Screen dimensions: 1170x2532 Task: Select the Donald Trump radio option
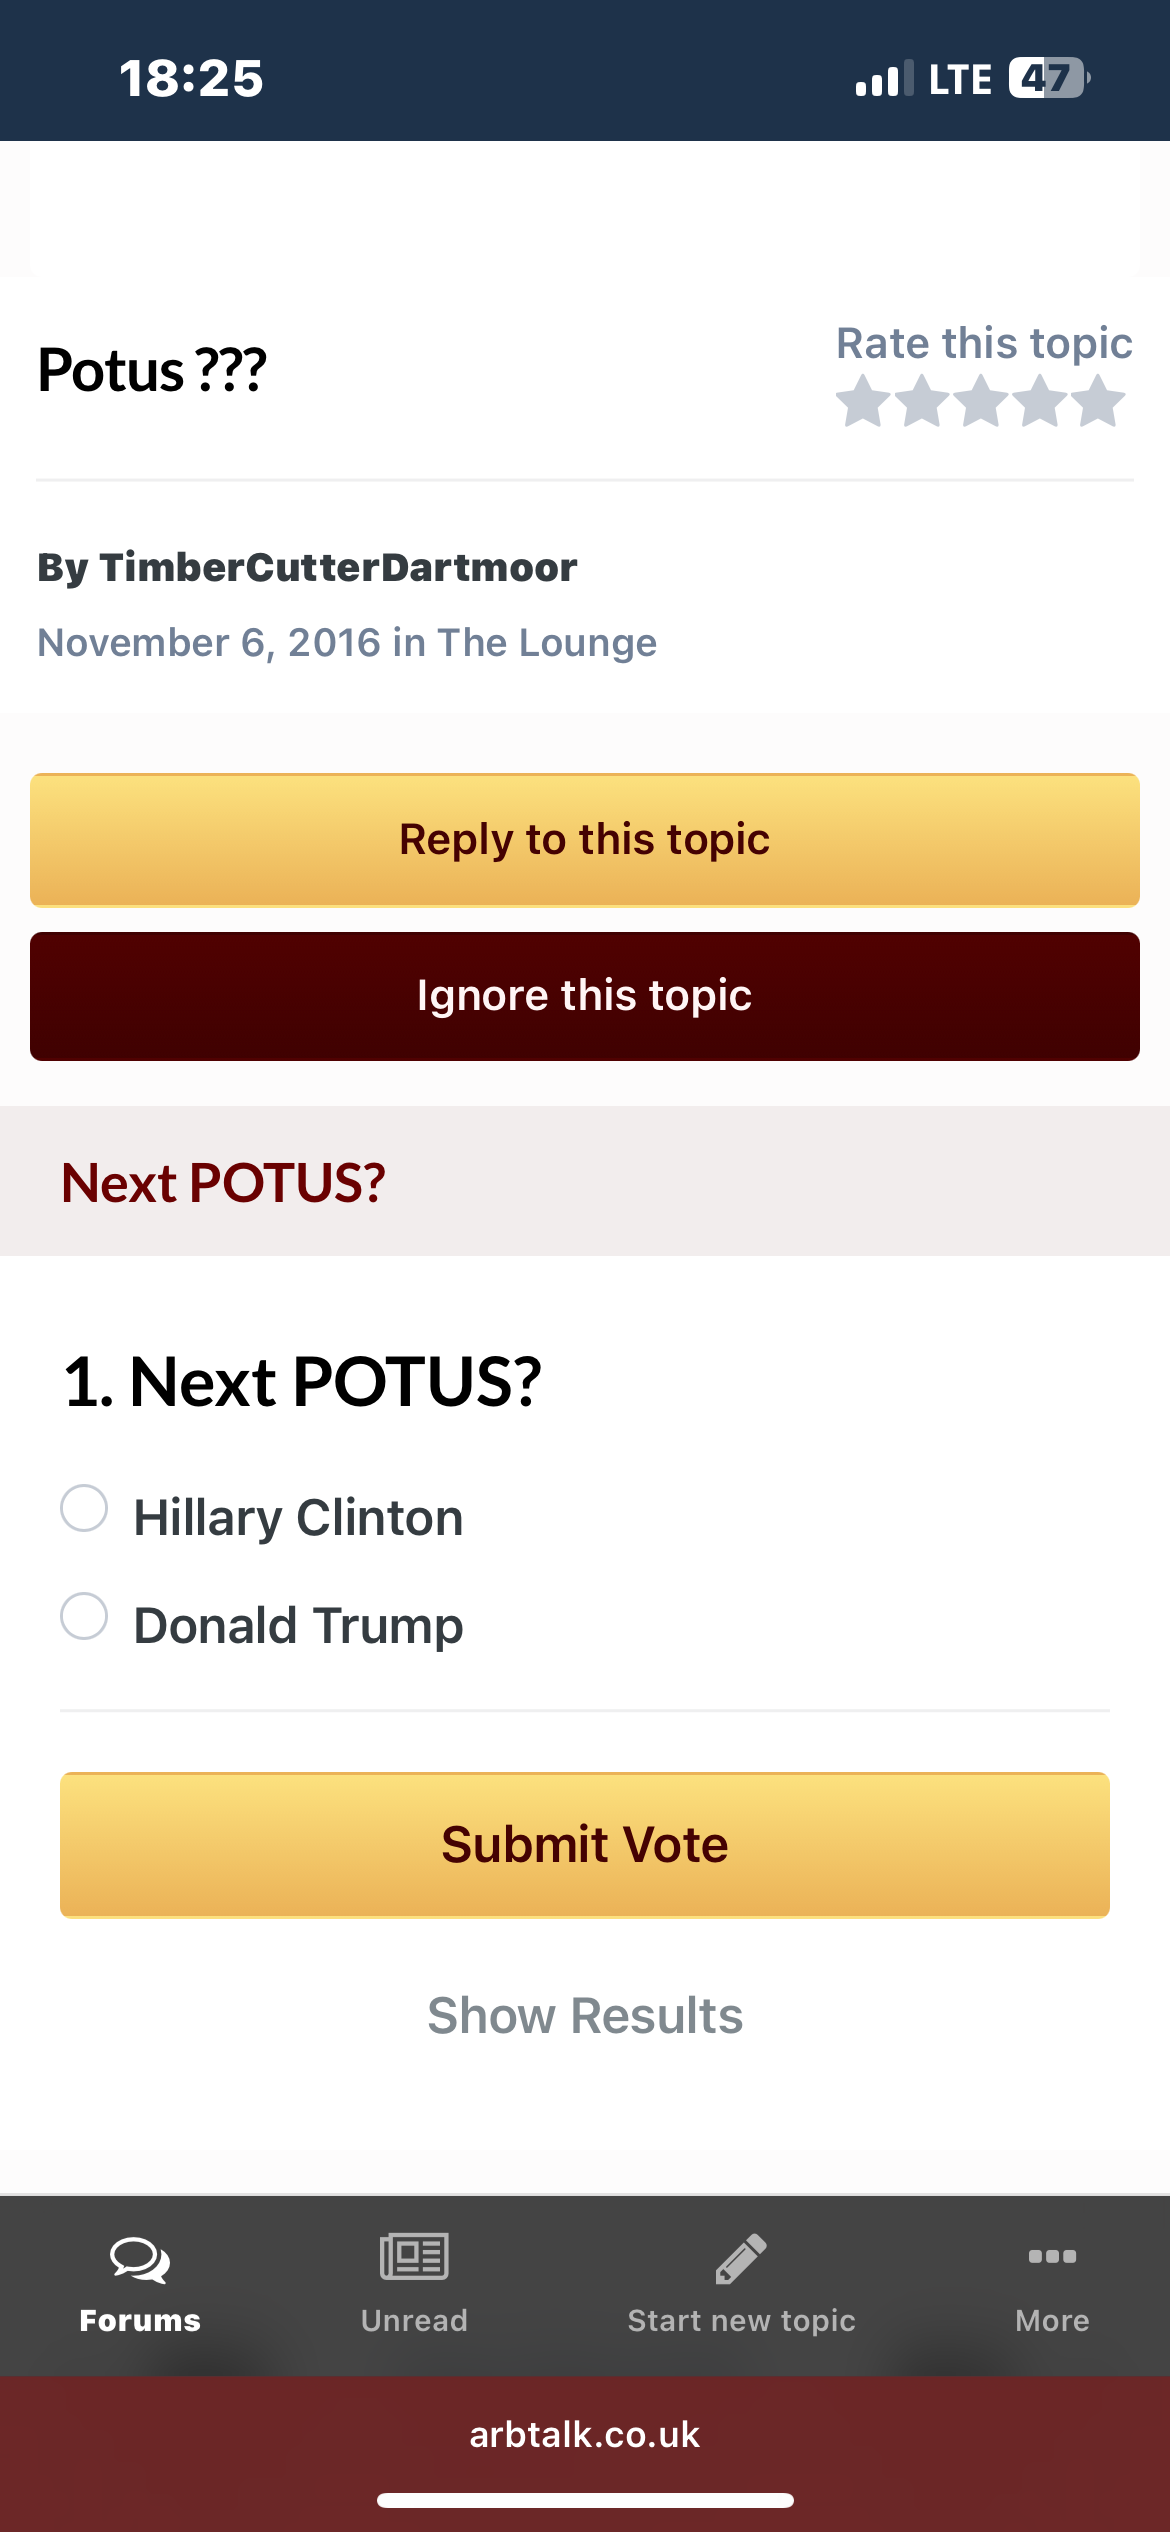(84, 1616)
